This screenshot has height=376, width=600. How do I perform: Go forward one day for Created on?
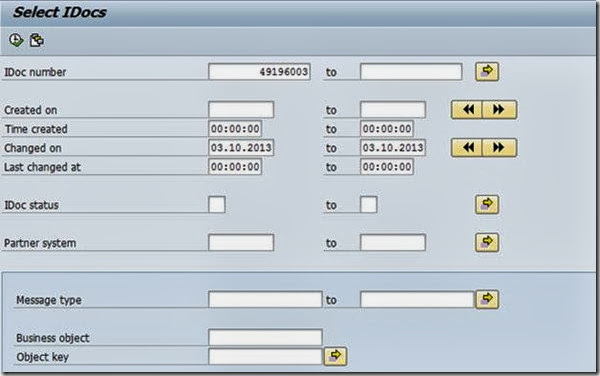click(x=499, y=110)
